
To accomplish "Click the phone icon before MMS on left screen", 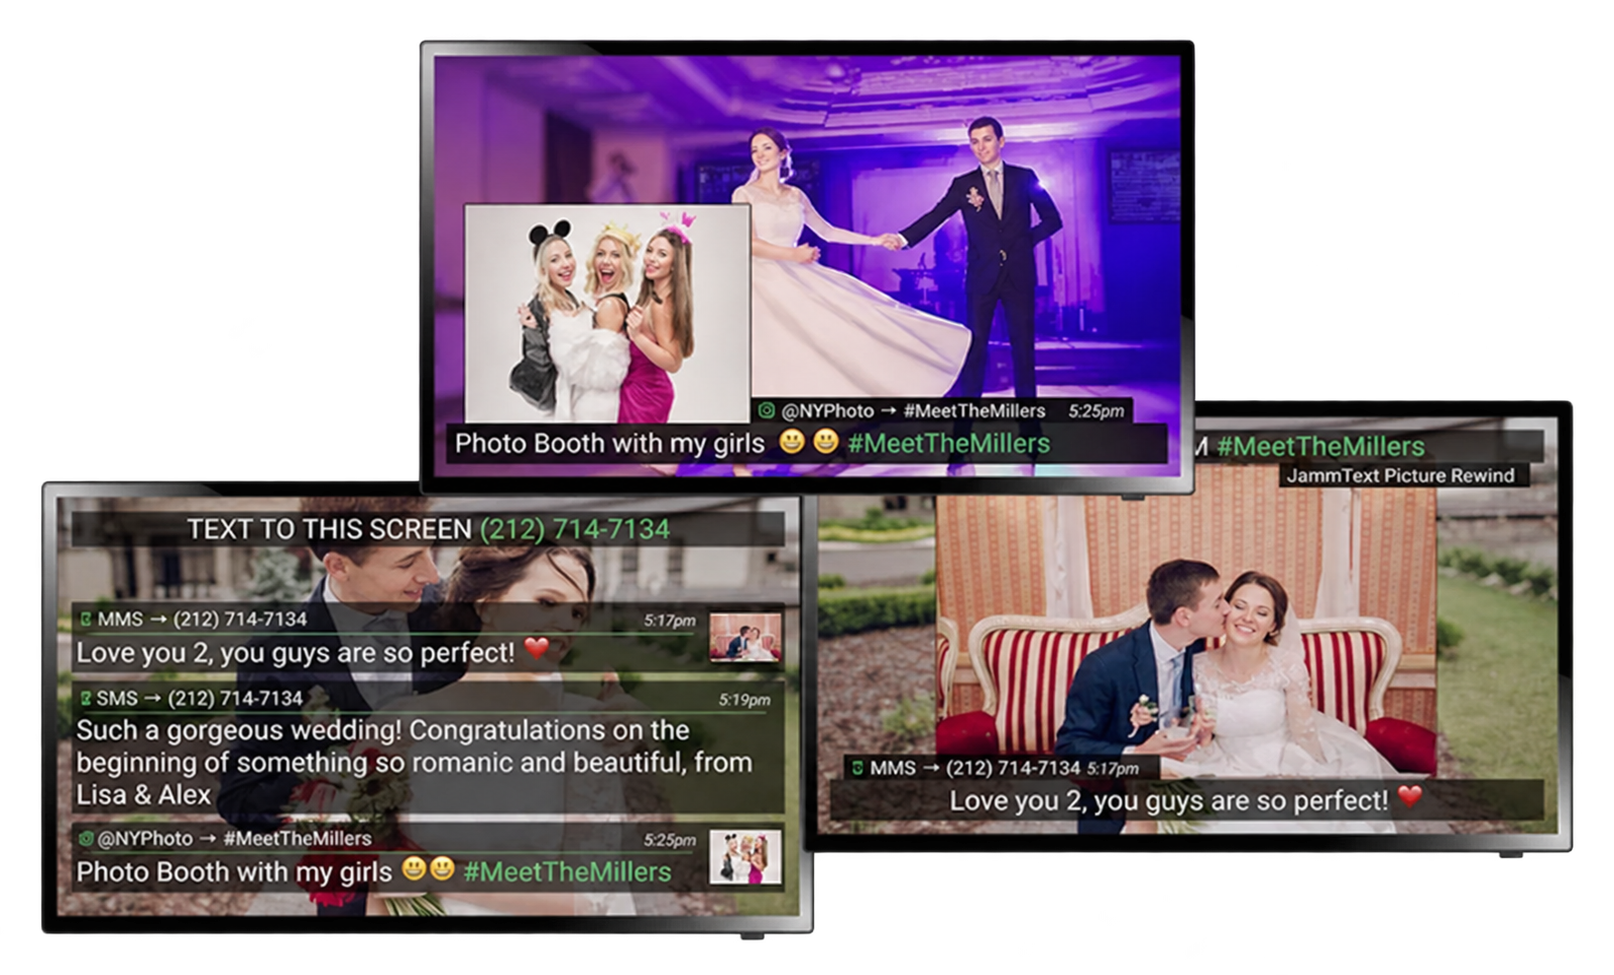I will [x=86, y=620].
